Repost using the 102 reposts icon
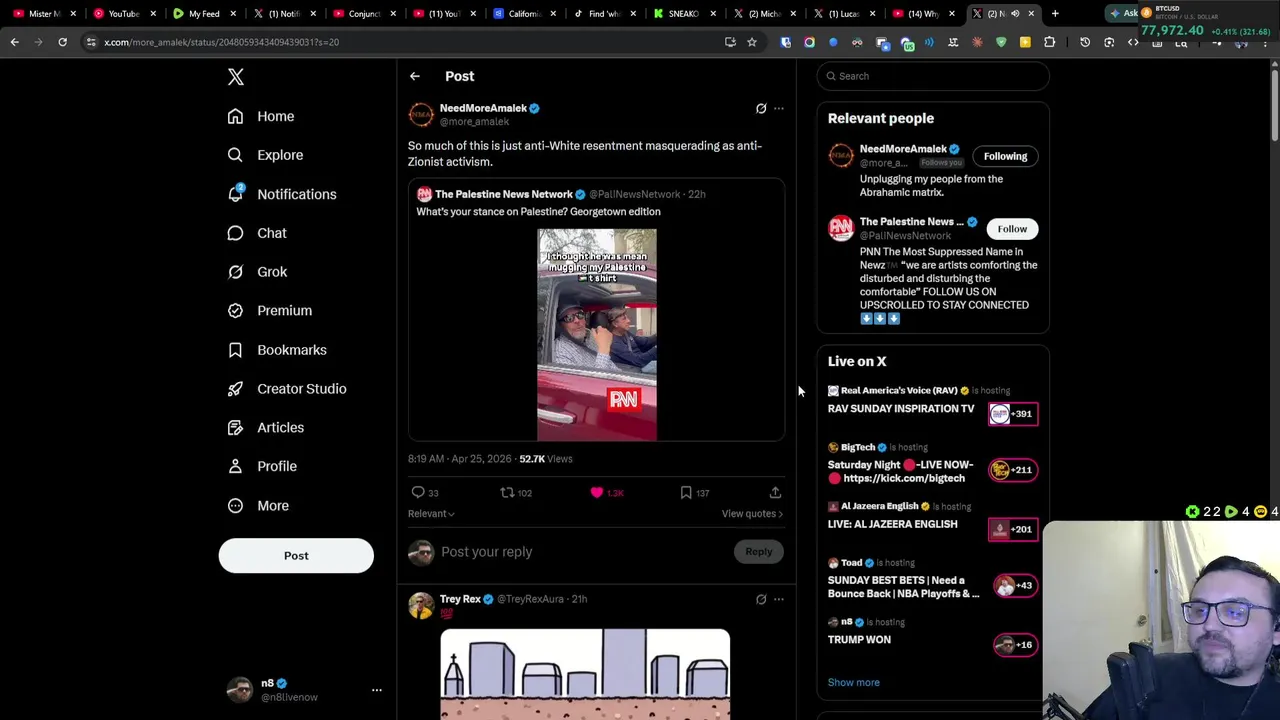Viewport: 1280px width, 720px height. click(x=516, y=492)
